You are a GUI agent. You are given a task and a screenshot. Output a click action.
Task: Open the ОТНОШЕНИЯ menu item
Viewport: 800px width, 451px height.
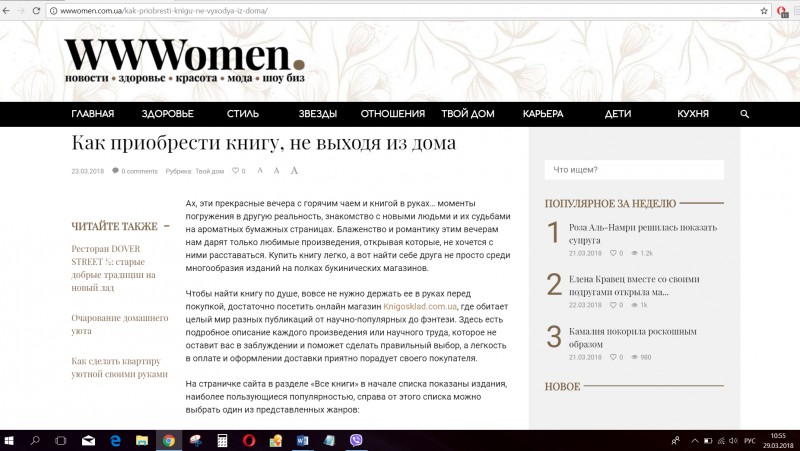pos(393,114)
